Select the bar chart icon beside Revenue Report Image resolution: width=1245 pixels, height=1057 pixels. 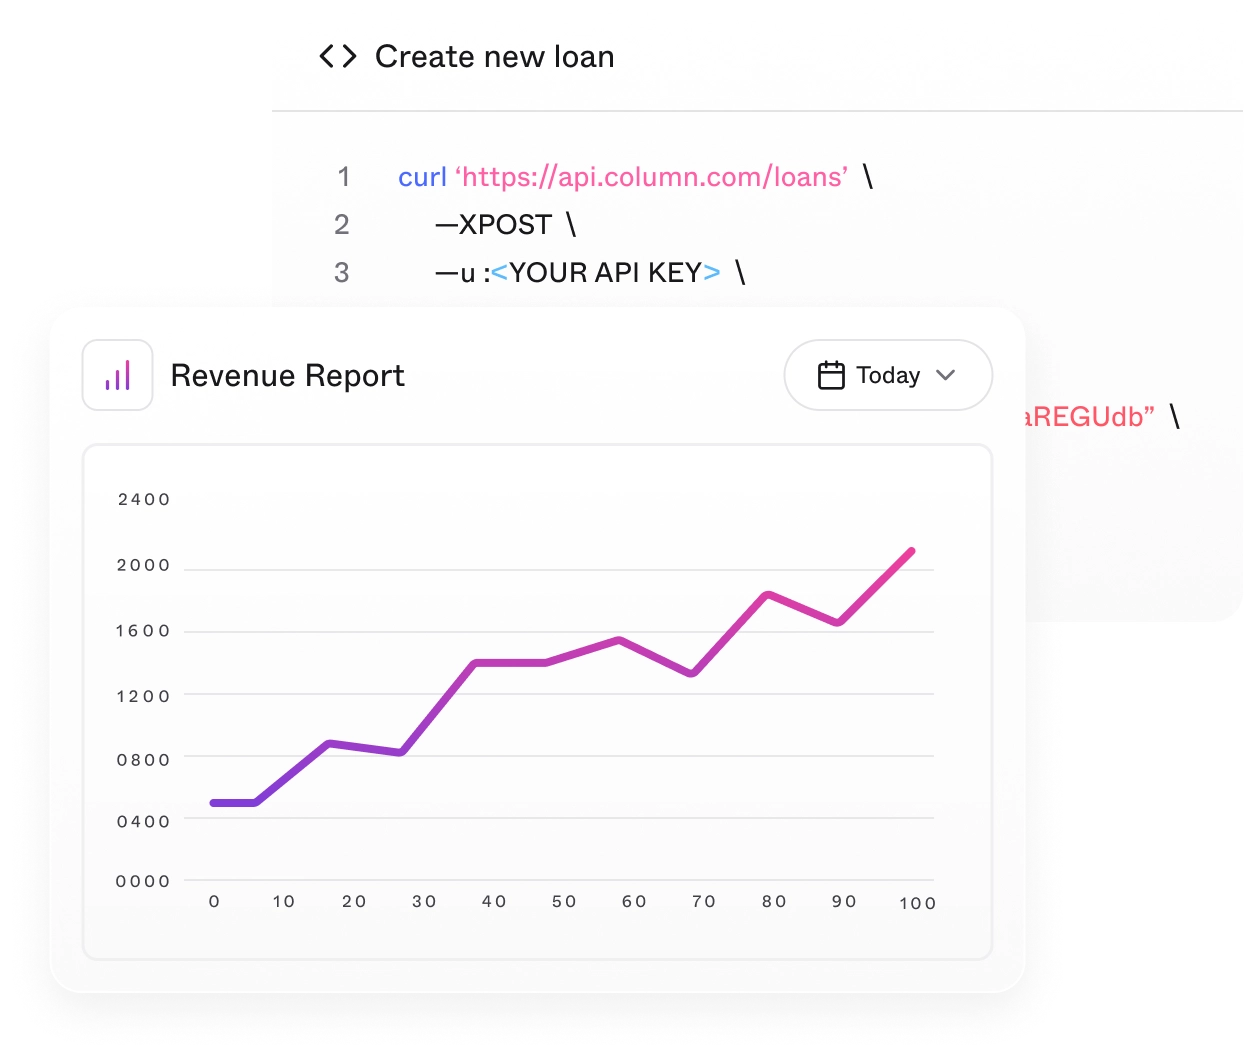(x=117, y=374)
